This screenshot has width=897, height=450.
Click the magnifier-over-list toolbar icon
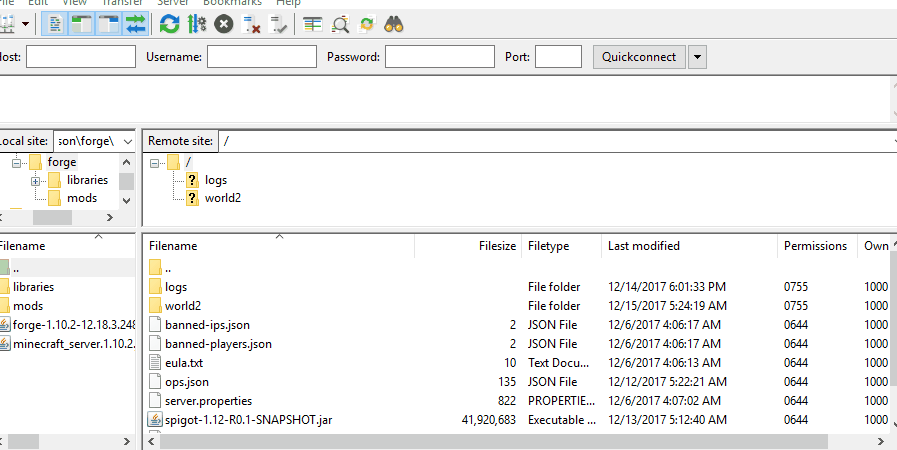(x=340, y=24)
